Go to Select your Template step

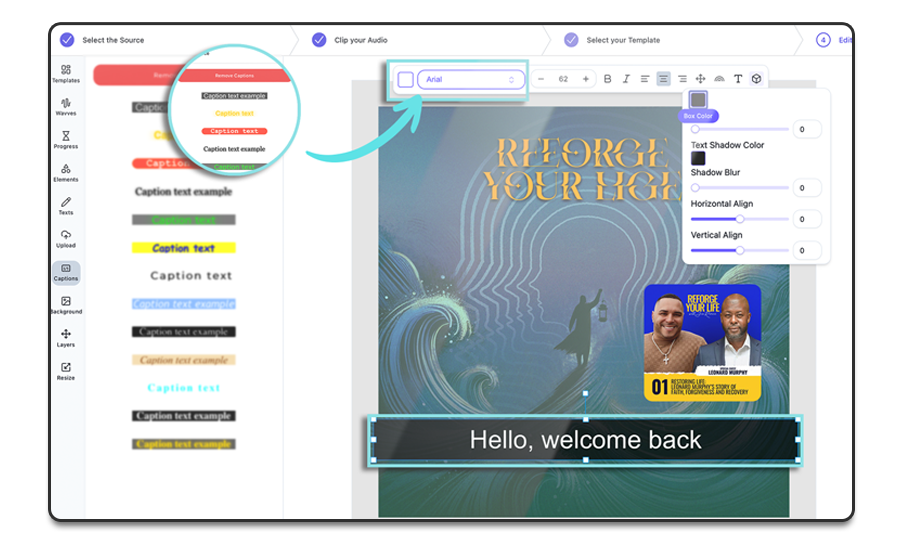[623, 40]
